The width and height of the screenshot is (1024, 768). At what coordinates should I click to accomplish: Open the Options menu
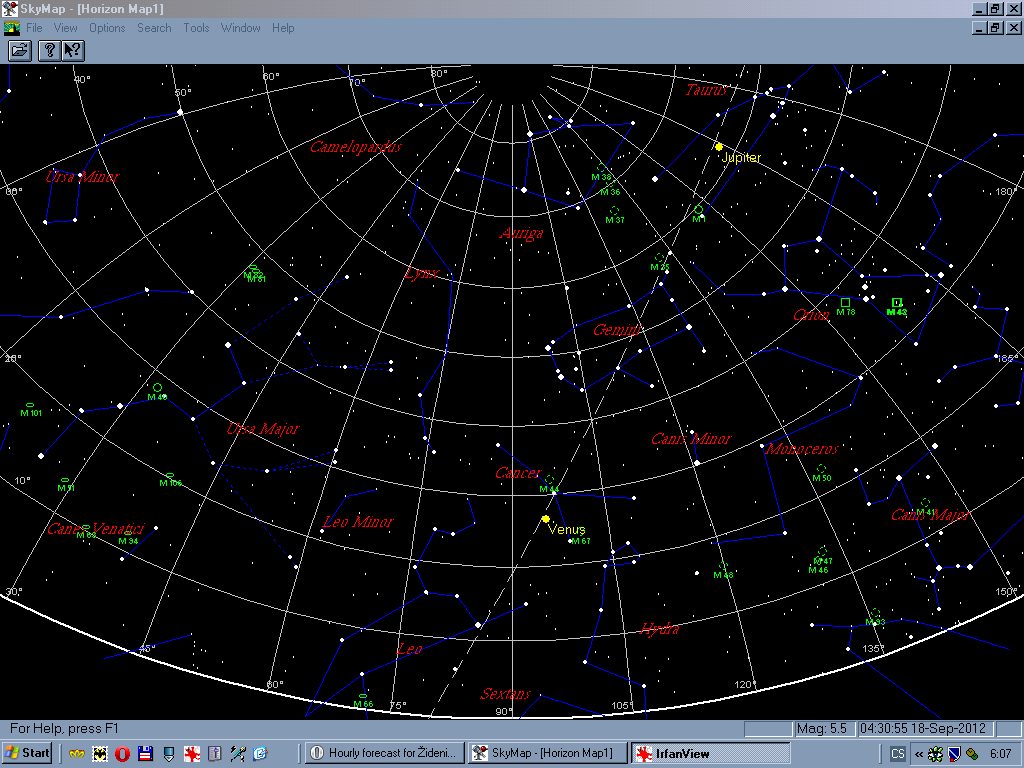pyautogui.click(x=107, y=28)
